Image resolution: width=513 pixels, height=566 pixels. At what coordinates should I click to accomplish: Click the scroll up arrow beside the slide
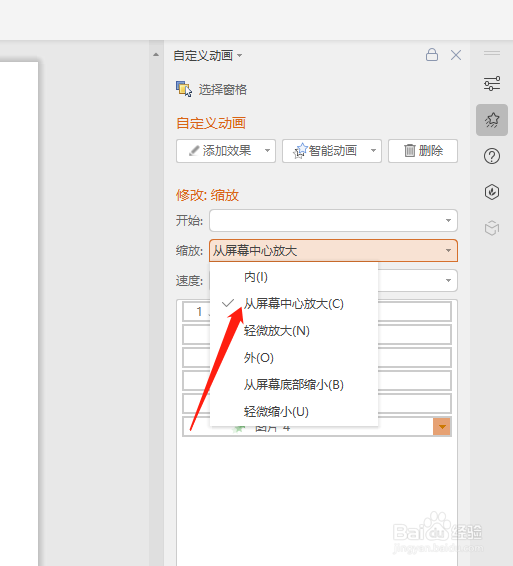tap(156, 55)
